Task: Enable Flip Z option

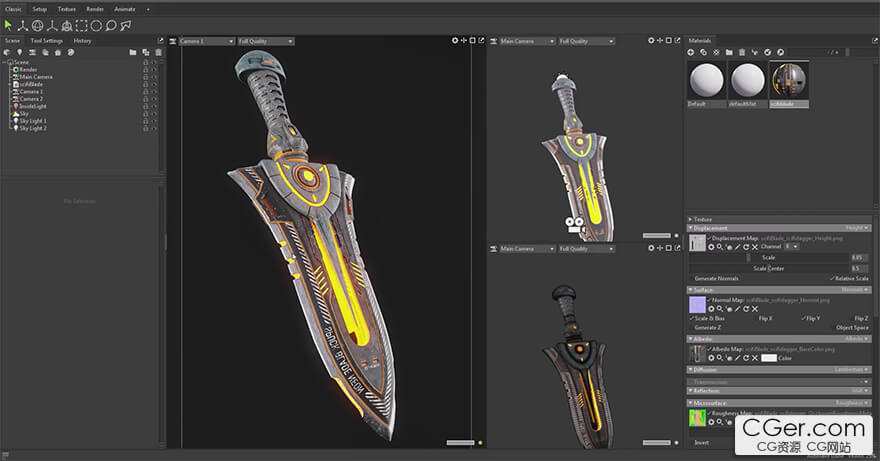Action: (x=859, y=318)
